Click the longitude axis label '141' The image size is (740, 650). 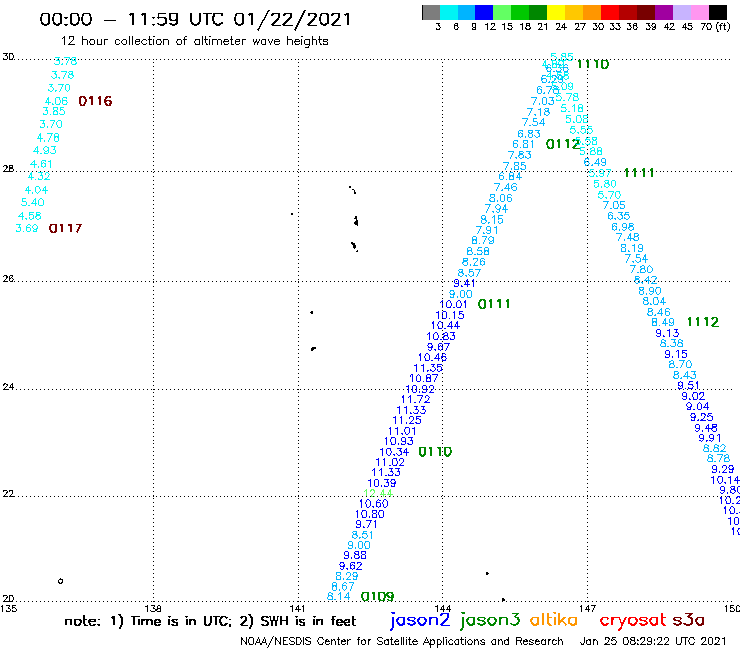298,609
